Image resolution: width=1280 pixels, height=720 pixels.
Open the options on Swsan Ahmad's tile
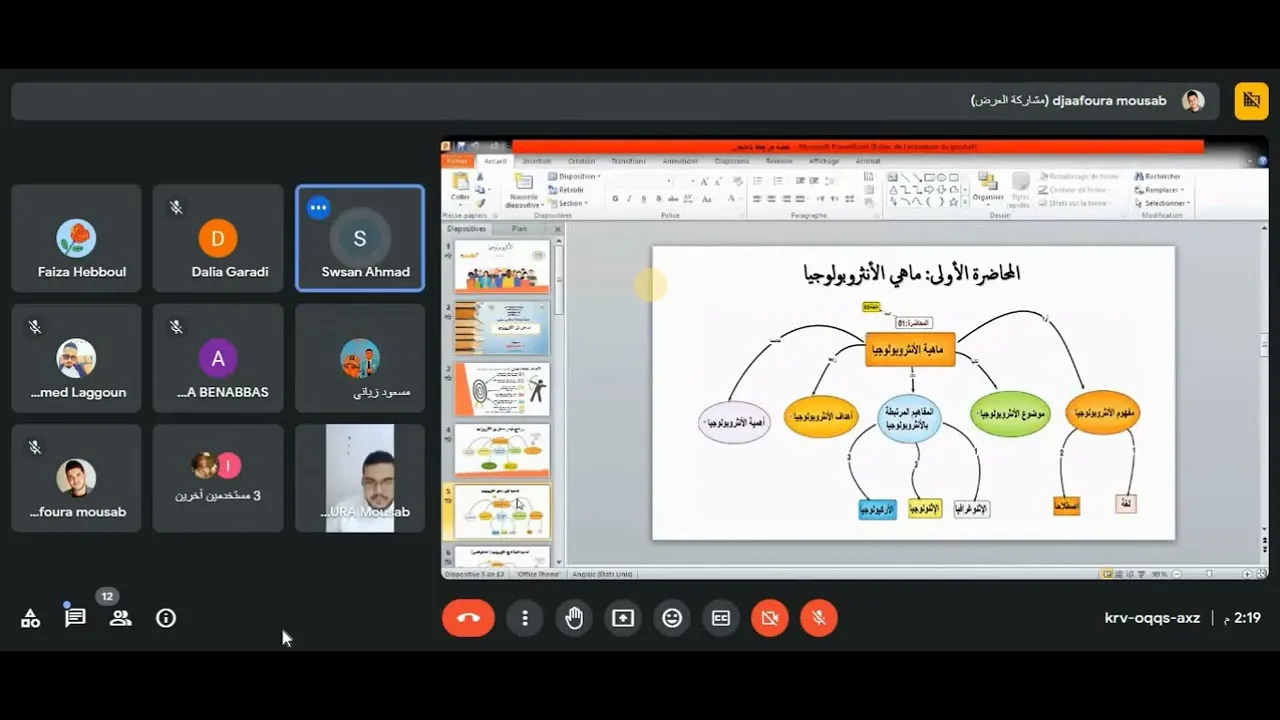[x=319, y=208]
